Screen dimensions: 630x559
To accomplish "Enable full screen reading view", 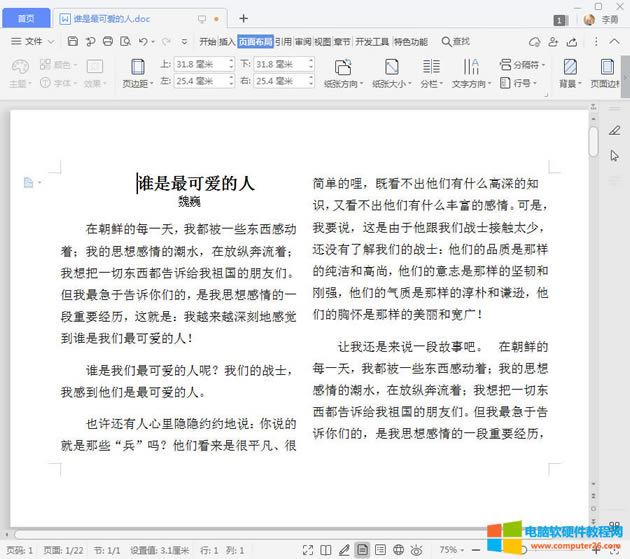I will [x=325, y=550].
